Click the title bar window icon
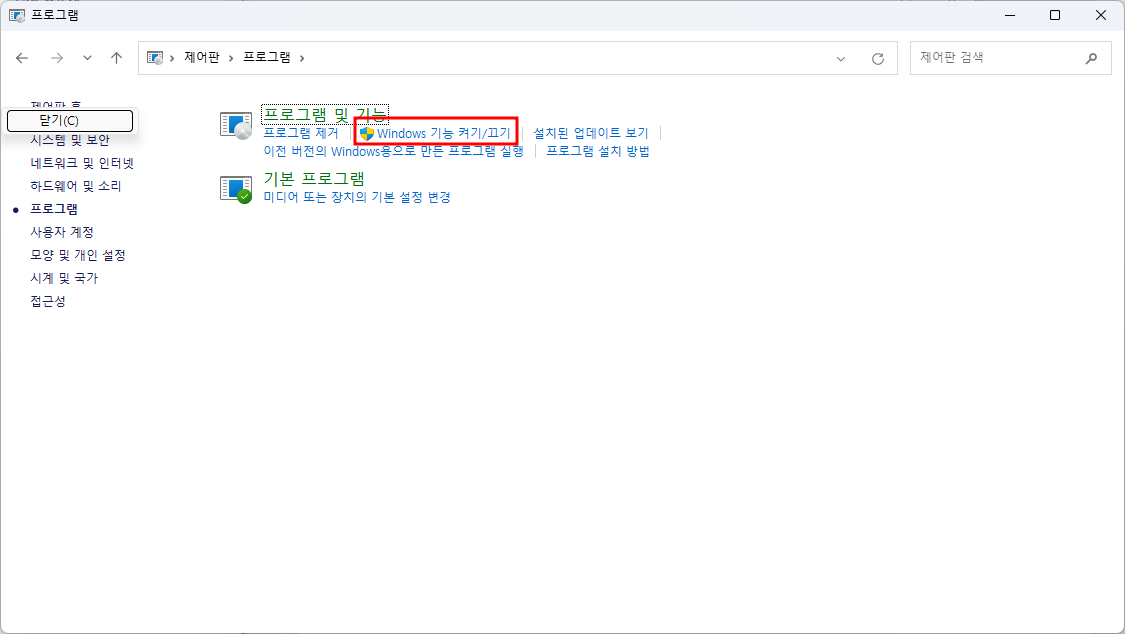 pos(17,15)
